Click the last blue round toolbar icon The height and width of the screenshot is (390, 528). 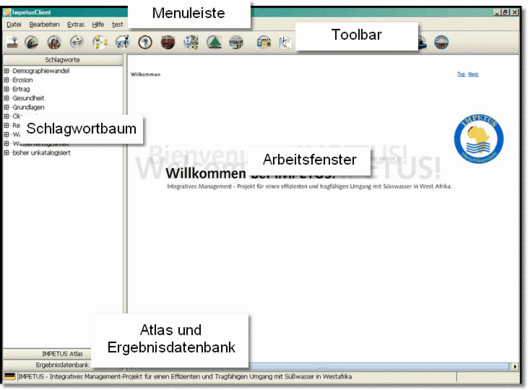441,42
